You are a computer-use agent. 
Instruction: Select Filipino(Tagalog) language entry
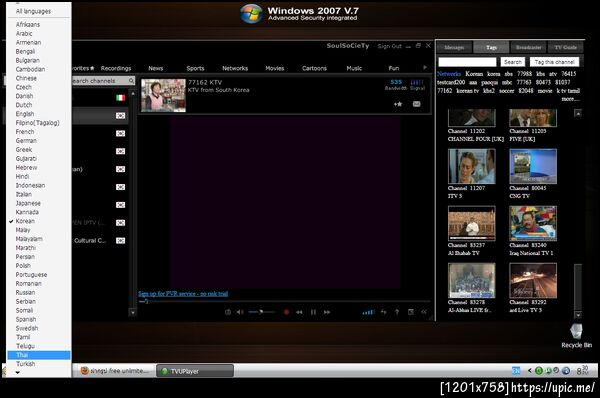coord(39,123)
